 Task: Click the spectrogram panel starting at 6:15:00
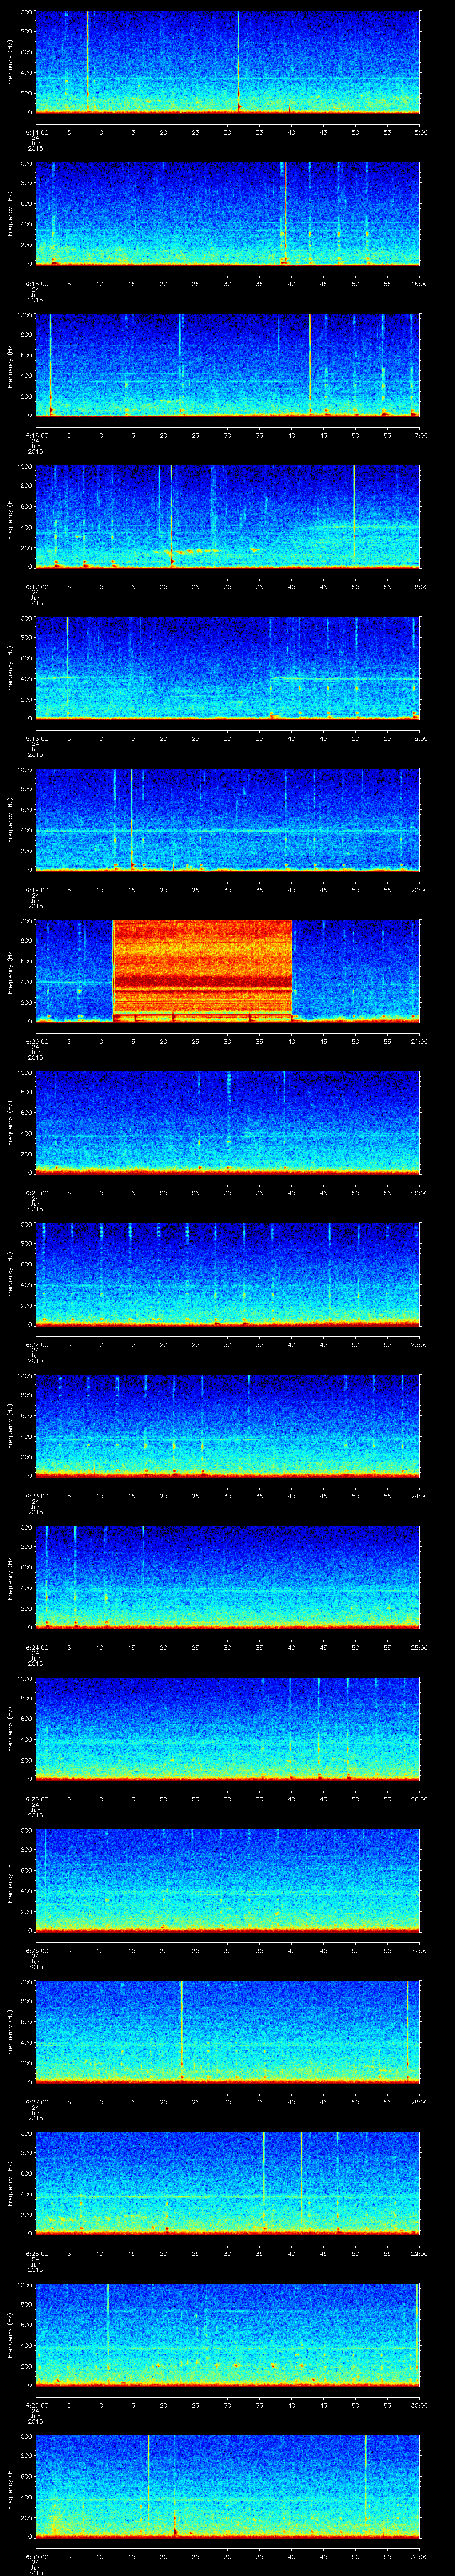coord(228,213)
